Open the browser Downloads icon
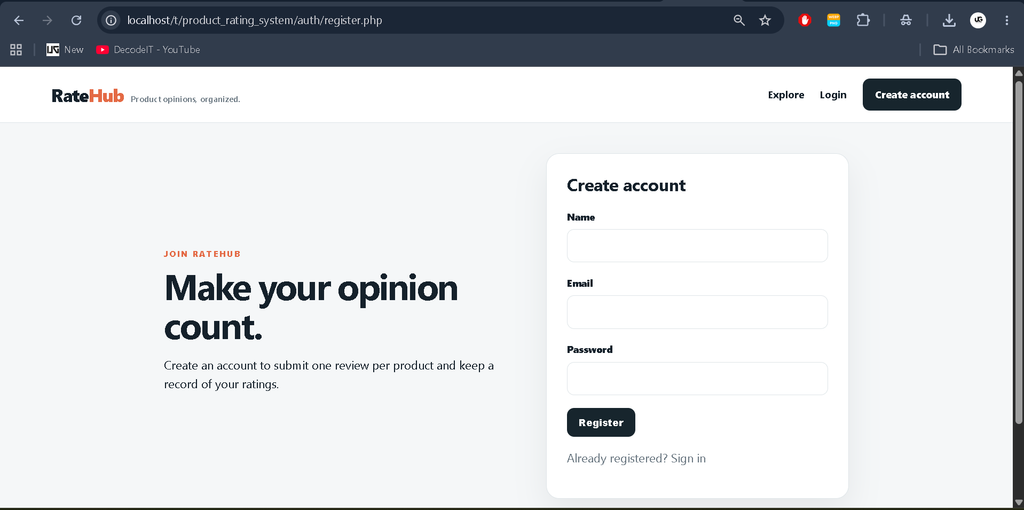Screen dimensions: 1024x510 coord(949,20)
